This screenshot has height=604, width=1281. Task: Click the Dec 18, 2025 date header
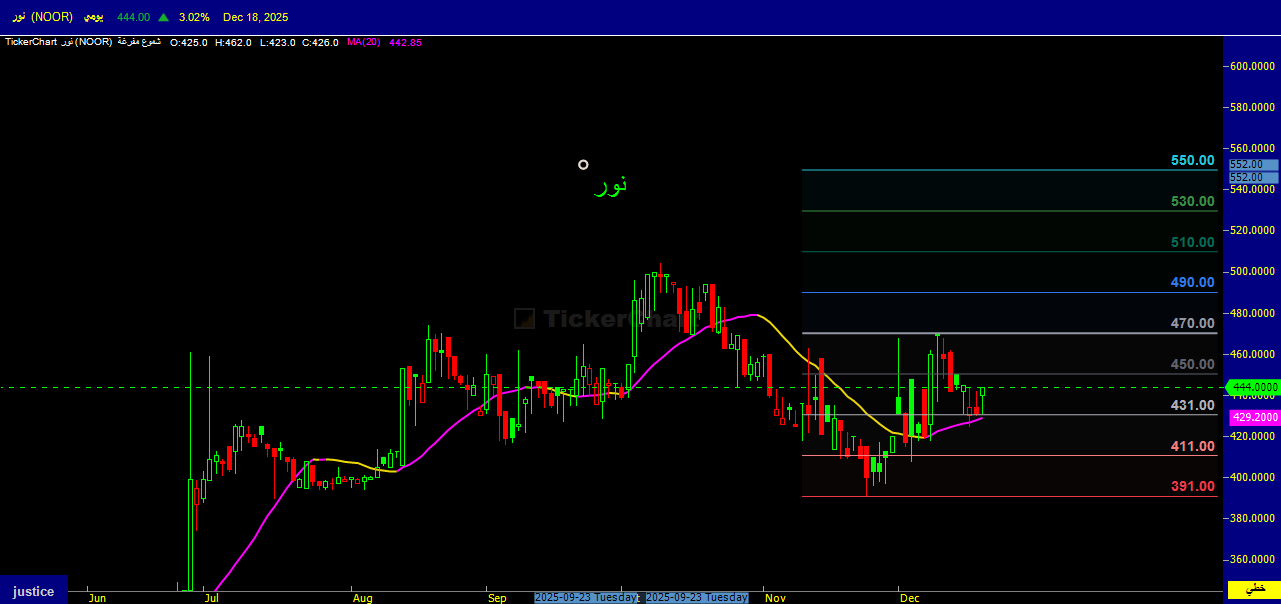coord(255,17)
